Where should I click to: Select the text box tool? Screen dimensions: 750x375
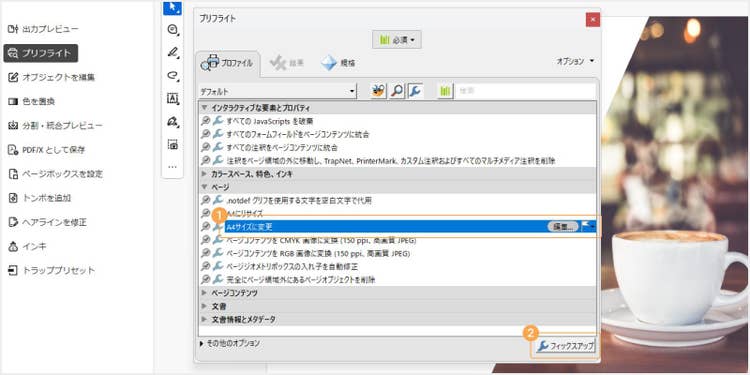coord(172,98)
